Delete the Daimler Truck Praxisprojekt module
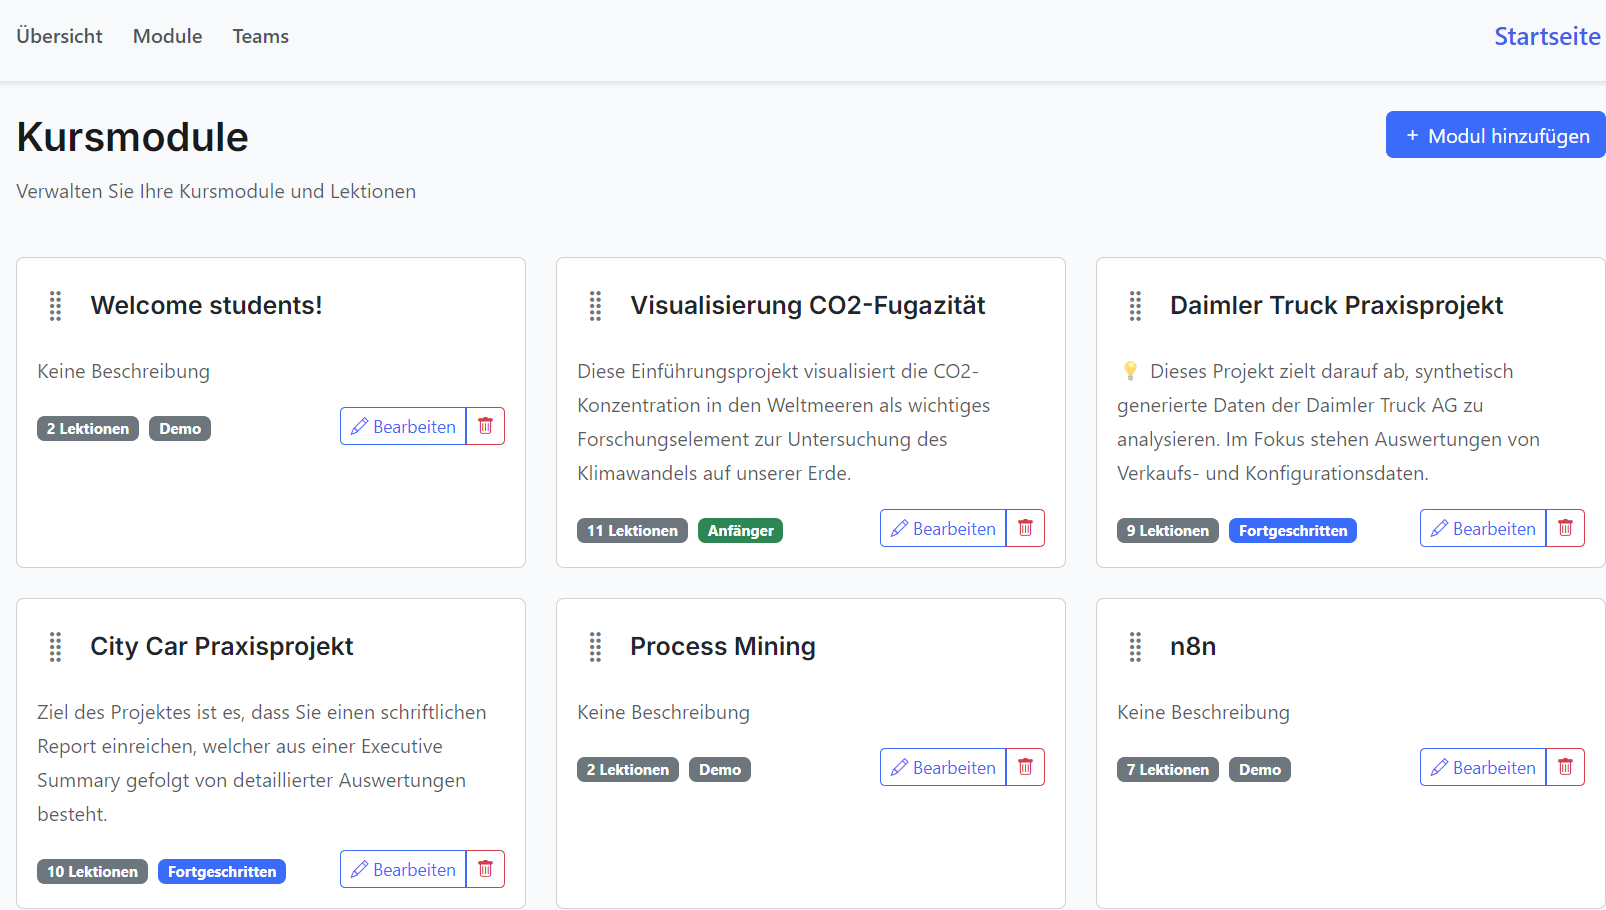The width and height of the screenshot is (1606, 910). pyautogui.click(x=1565, y=528)
